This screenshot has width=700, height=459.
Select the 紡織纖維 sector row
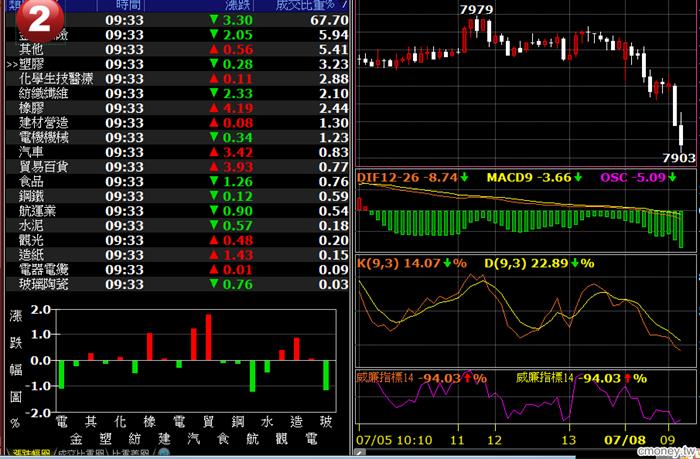177,93
